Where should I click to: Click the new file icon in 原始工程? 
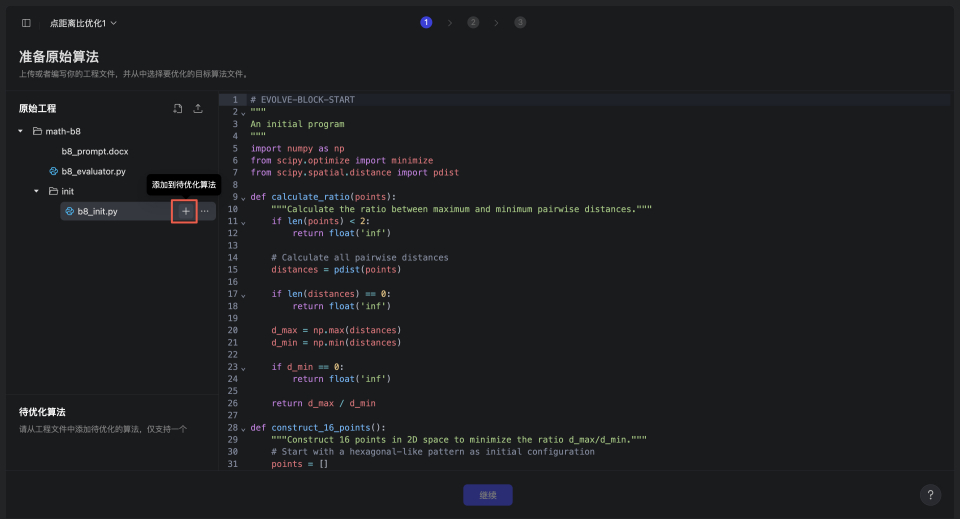(177, 108)
